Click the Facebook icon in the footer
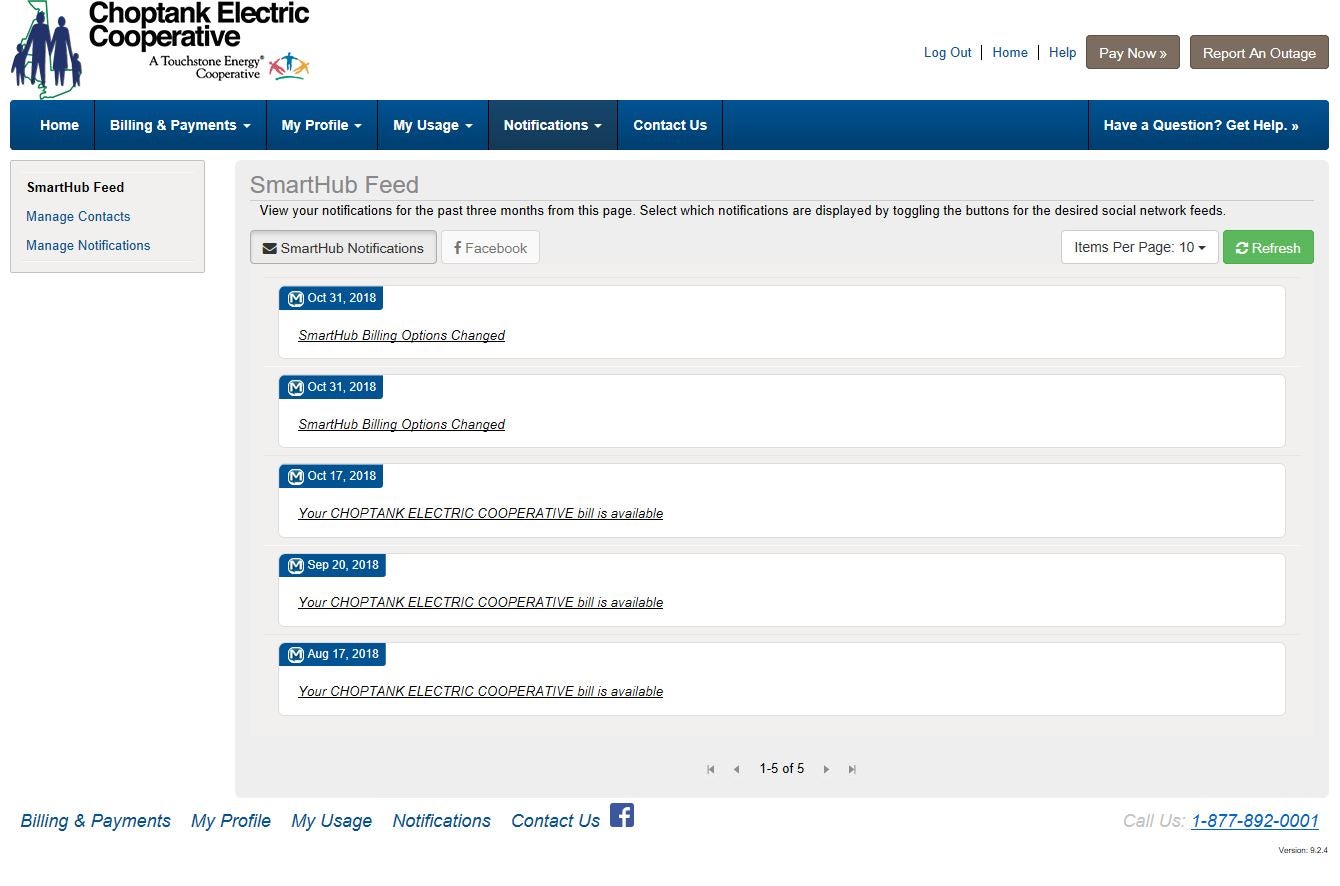1340x886 pixels. tap(622, 816)
